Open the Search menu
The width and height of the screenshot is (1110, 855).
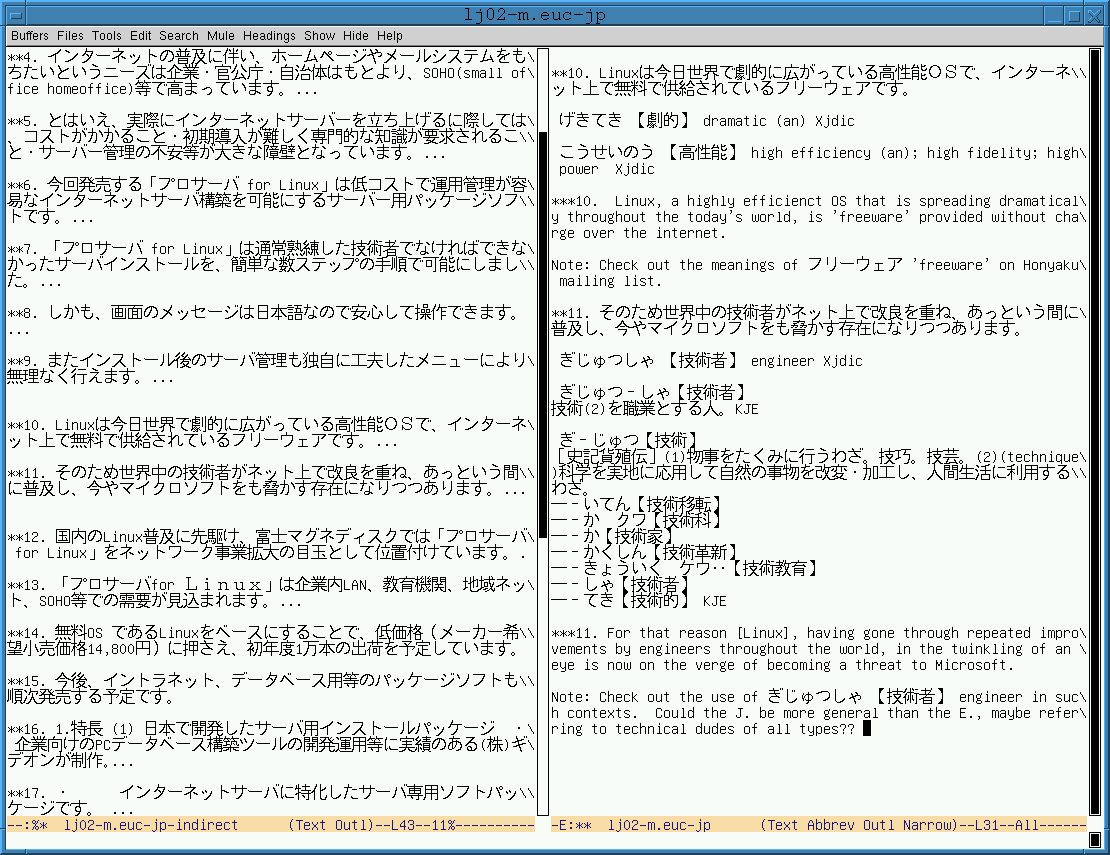pyautogui.click(x=179, y=35)
